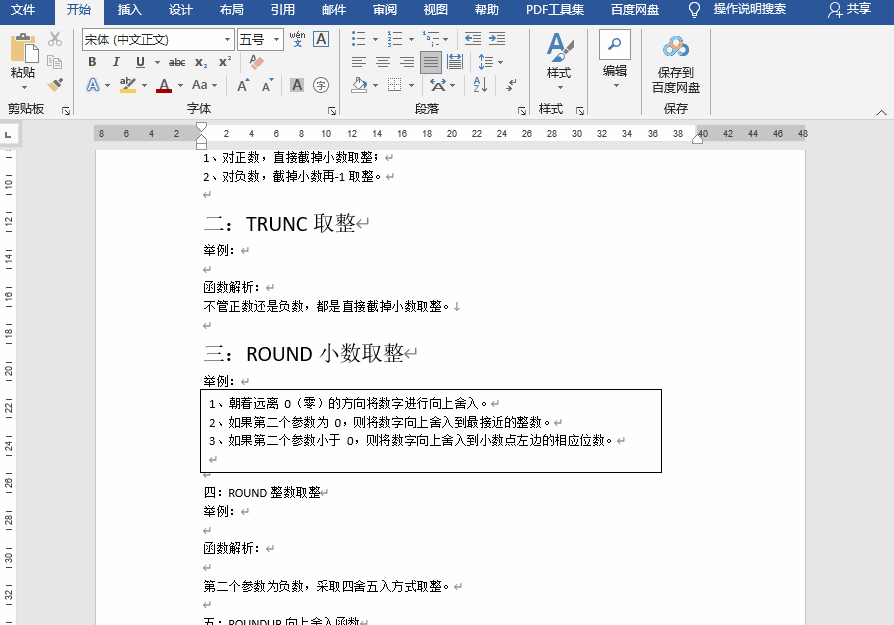The image size is (894, 625).
Task: Switch to the 设计 (Design) tab
Action: coord(181,10)
